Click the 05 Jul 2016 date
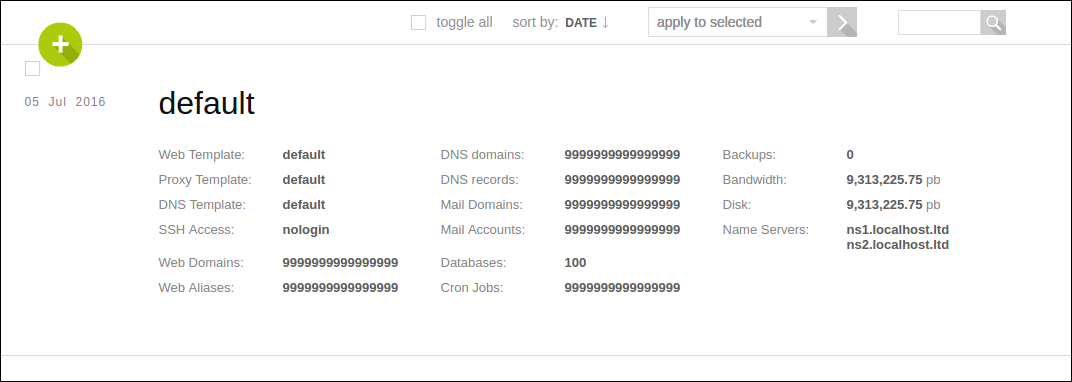The image size is (1072, 382). coord(65,102)
